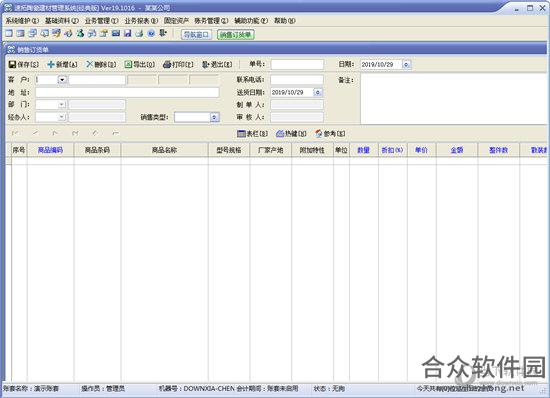
Task: Click the 序号 column header
Action: tap(19, 150)
